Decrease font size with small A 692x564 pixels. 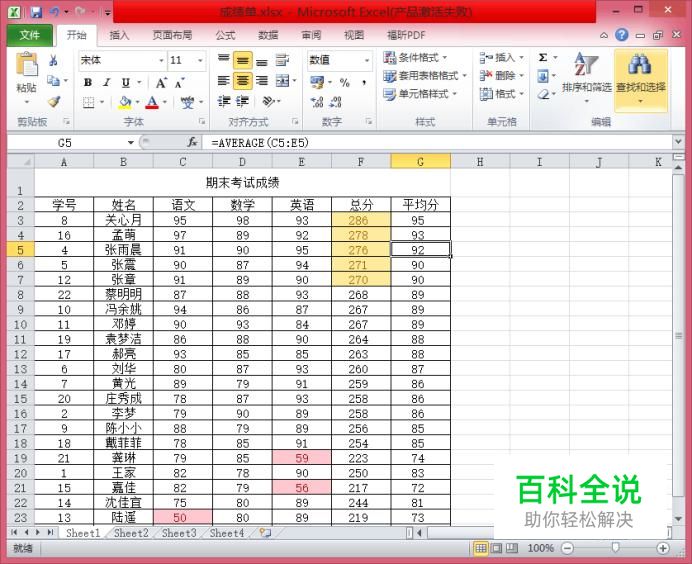click(179, 83)
